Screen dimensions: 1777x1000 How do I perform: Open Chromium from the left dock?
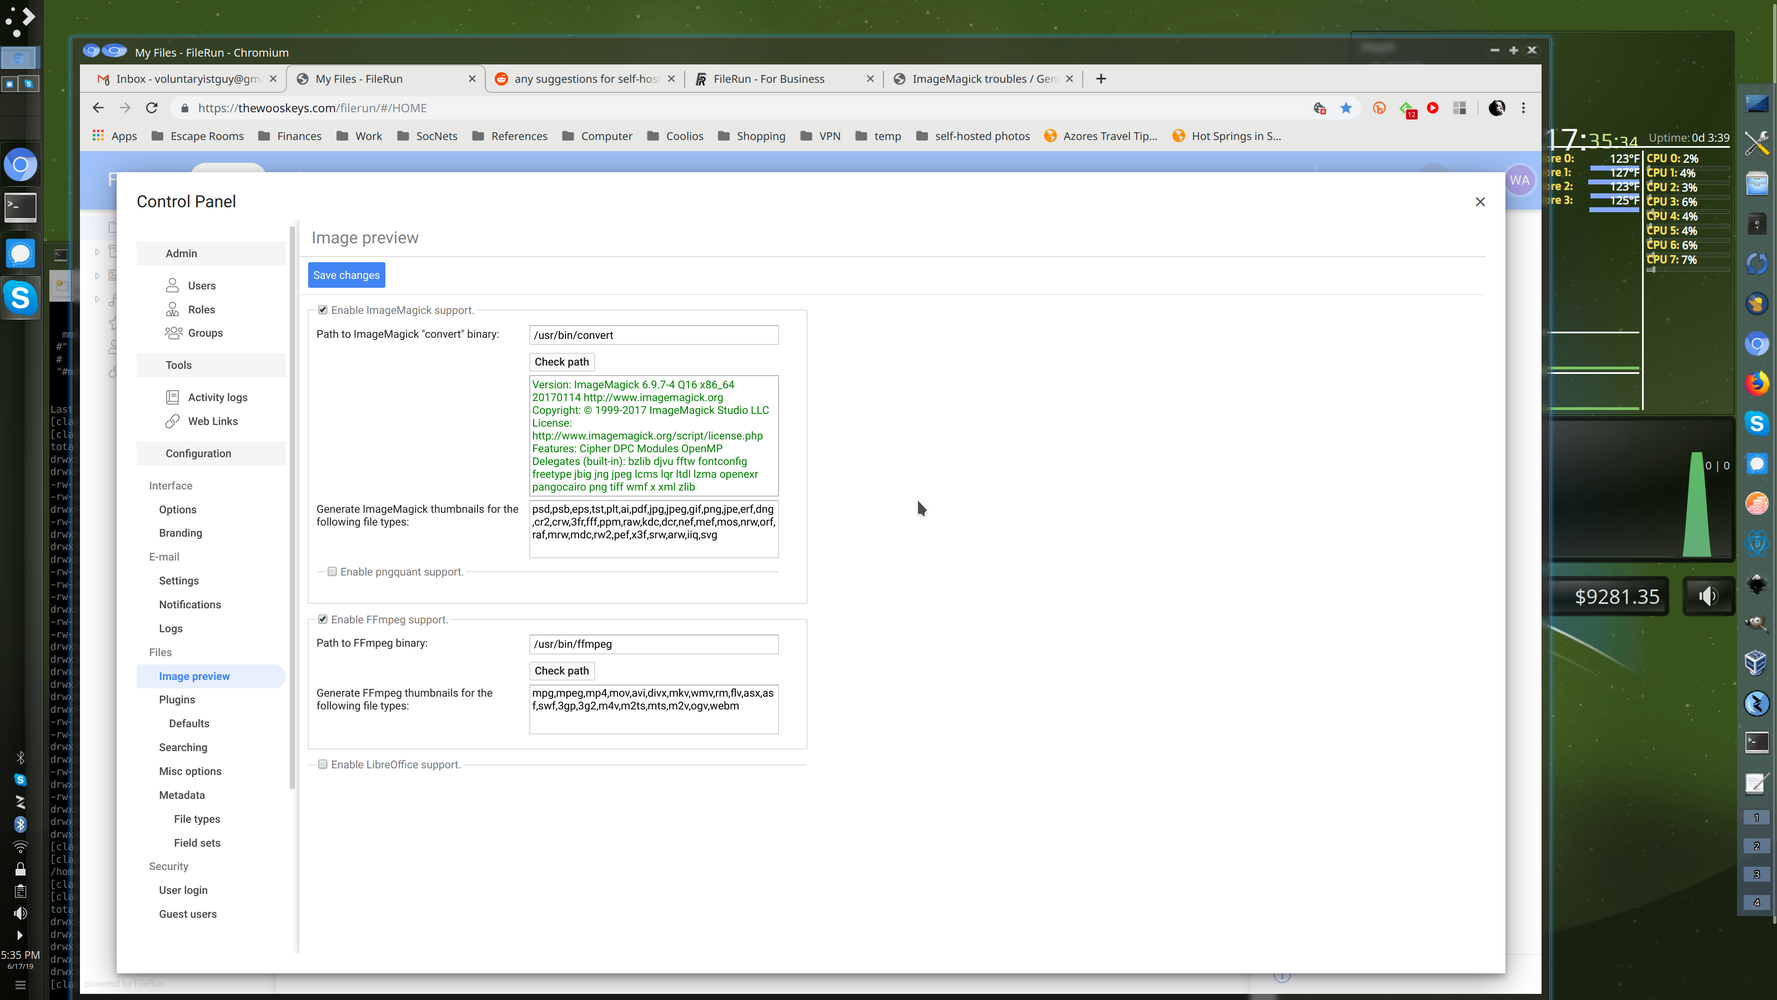coord(20,165)
